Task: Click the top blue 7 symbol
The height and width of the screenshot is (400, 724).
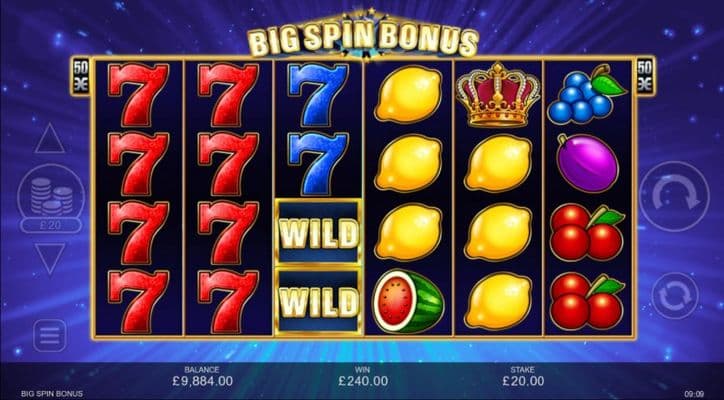Action: click(x=318, y=95)
